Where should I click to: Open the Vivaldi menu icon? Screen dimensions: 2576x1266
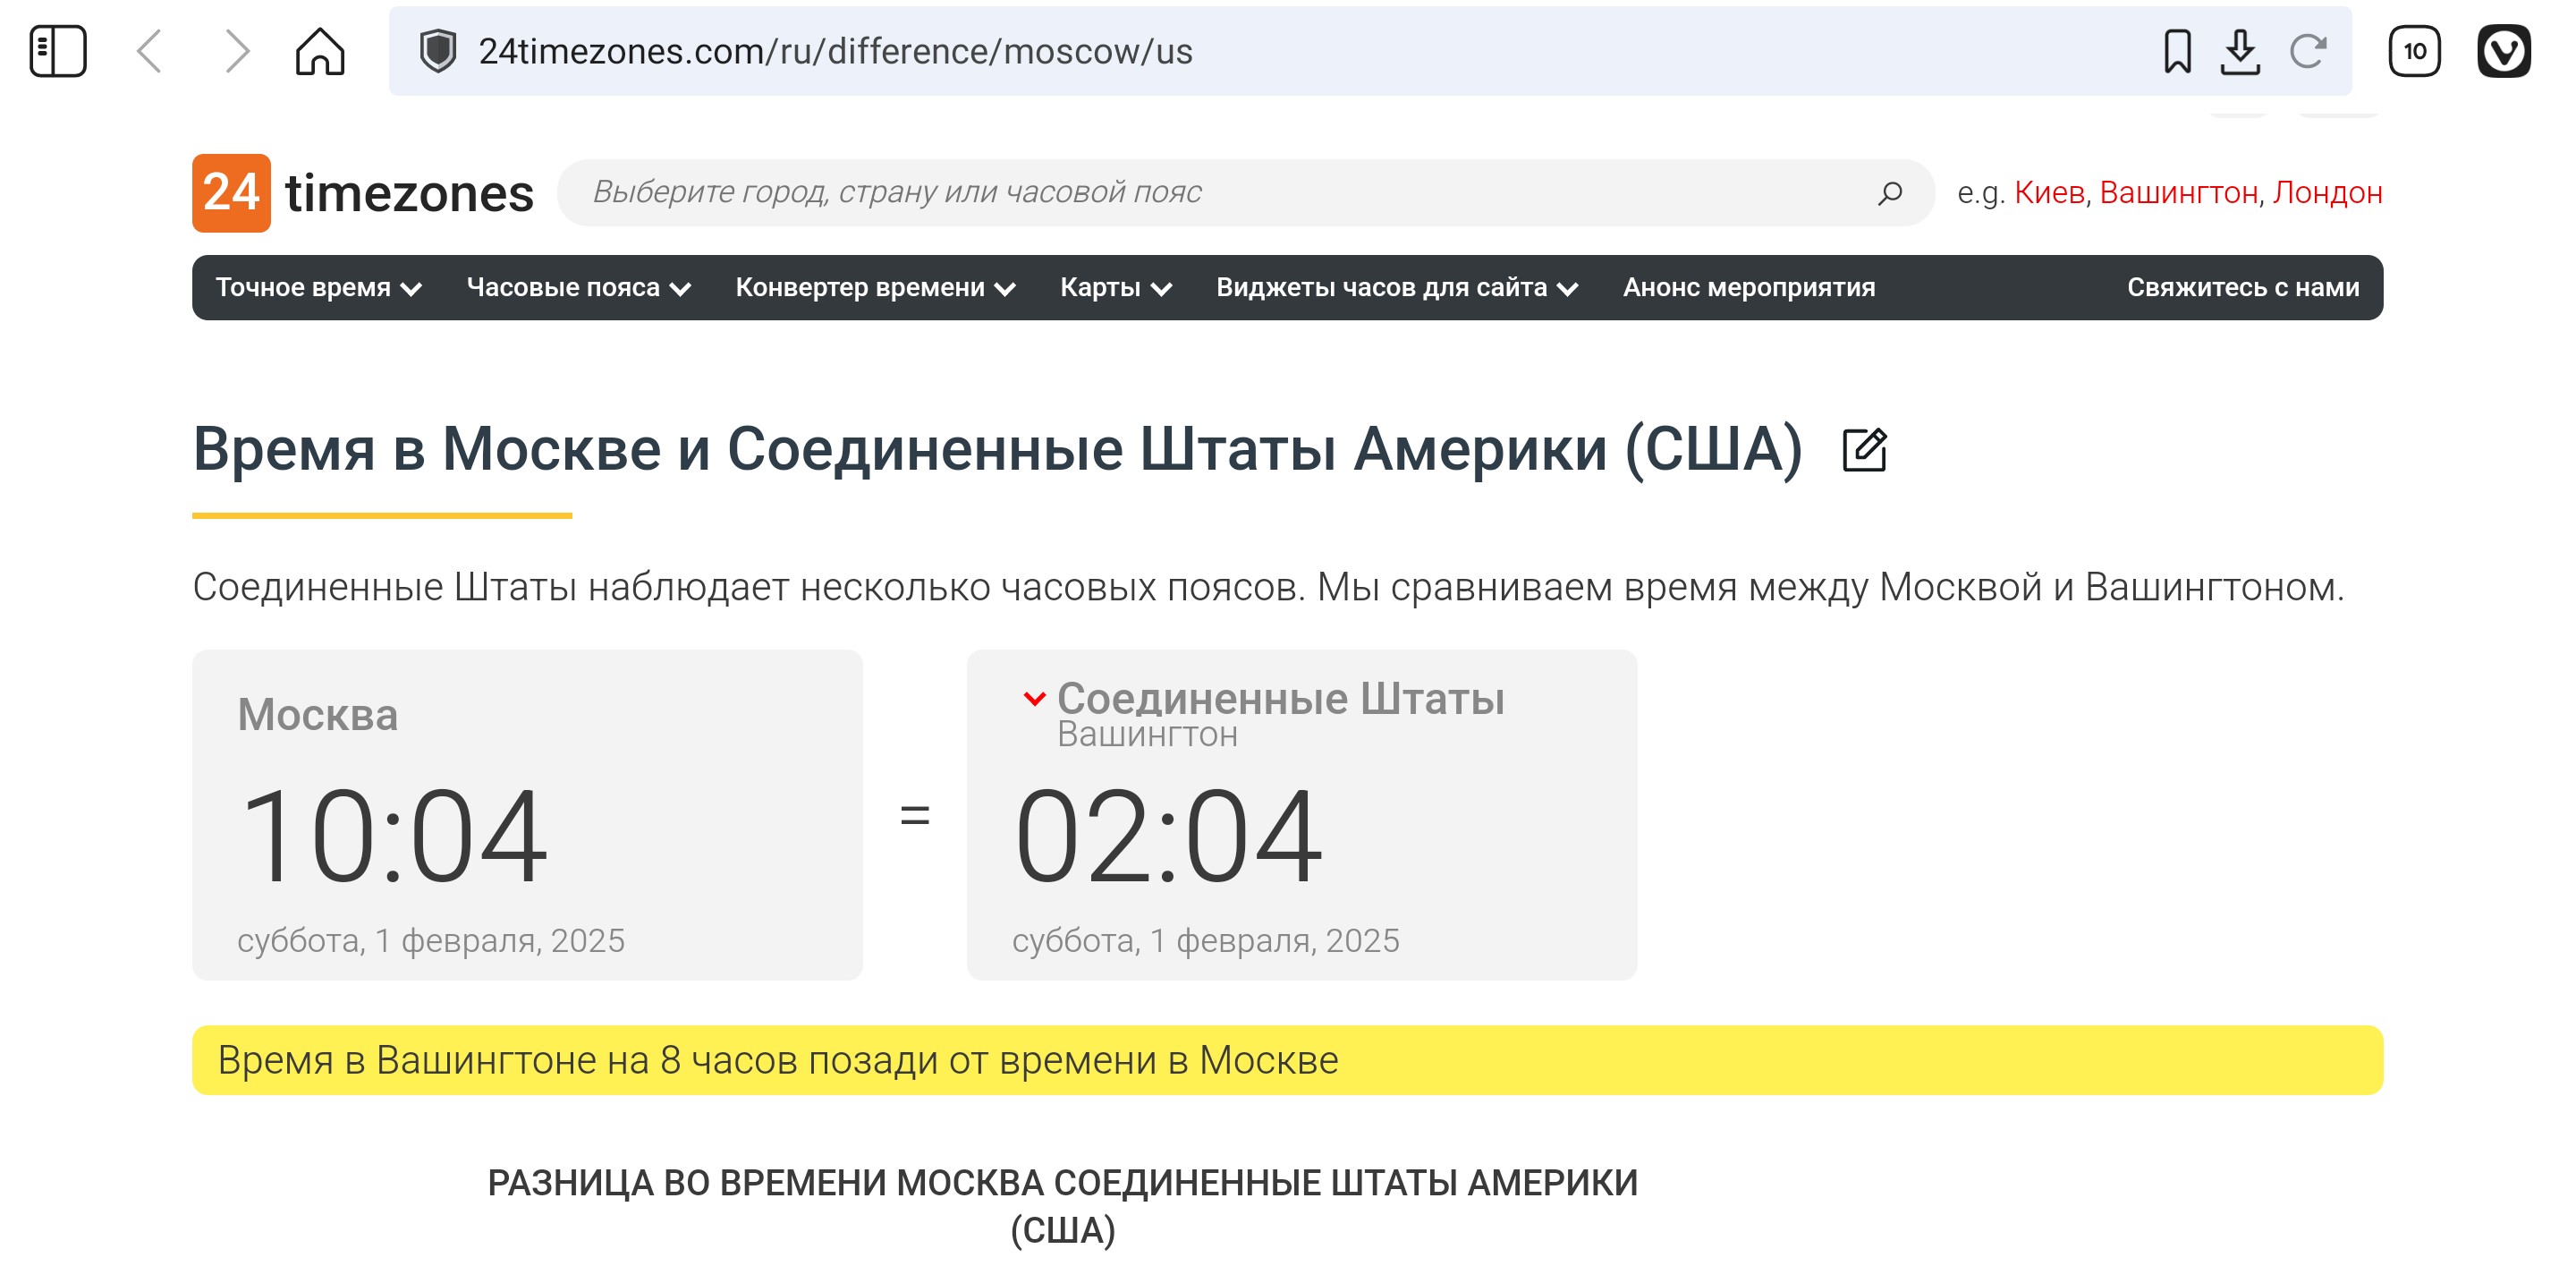2503,51
